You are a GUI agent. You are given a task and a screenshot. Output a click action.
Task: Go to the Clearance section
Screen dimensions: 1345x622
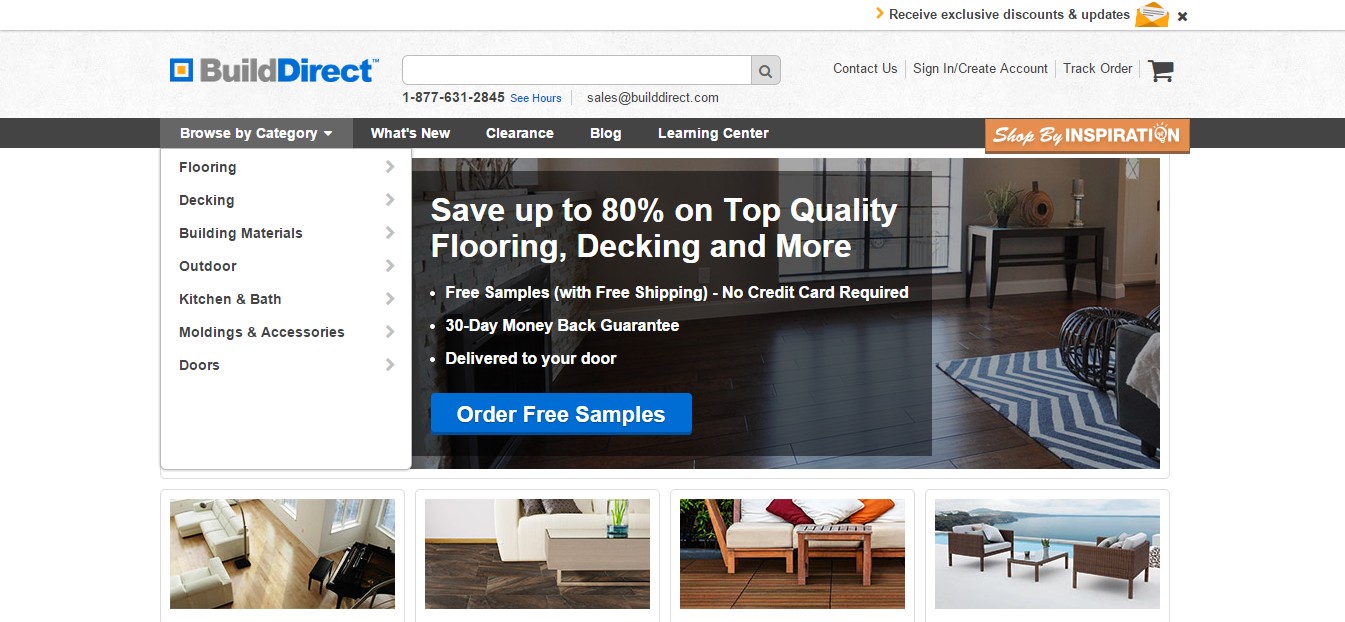click(x=520, y=133)
